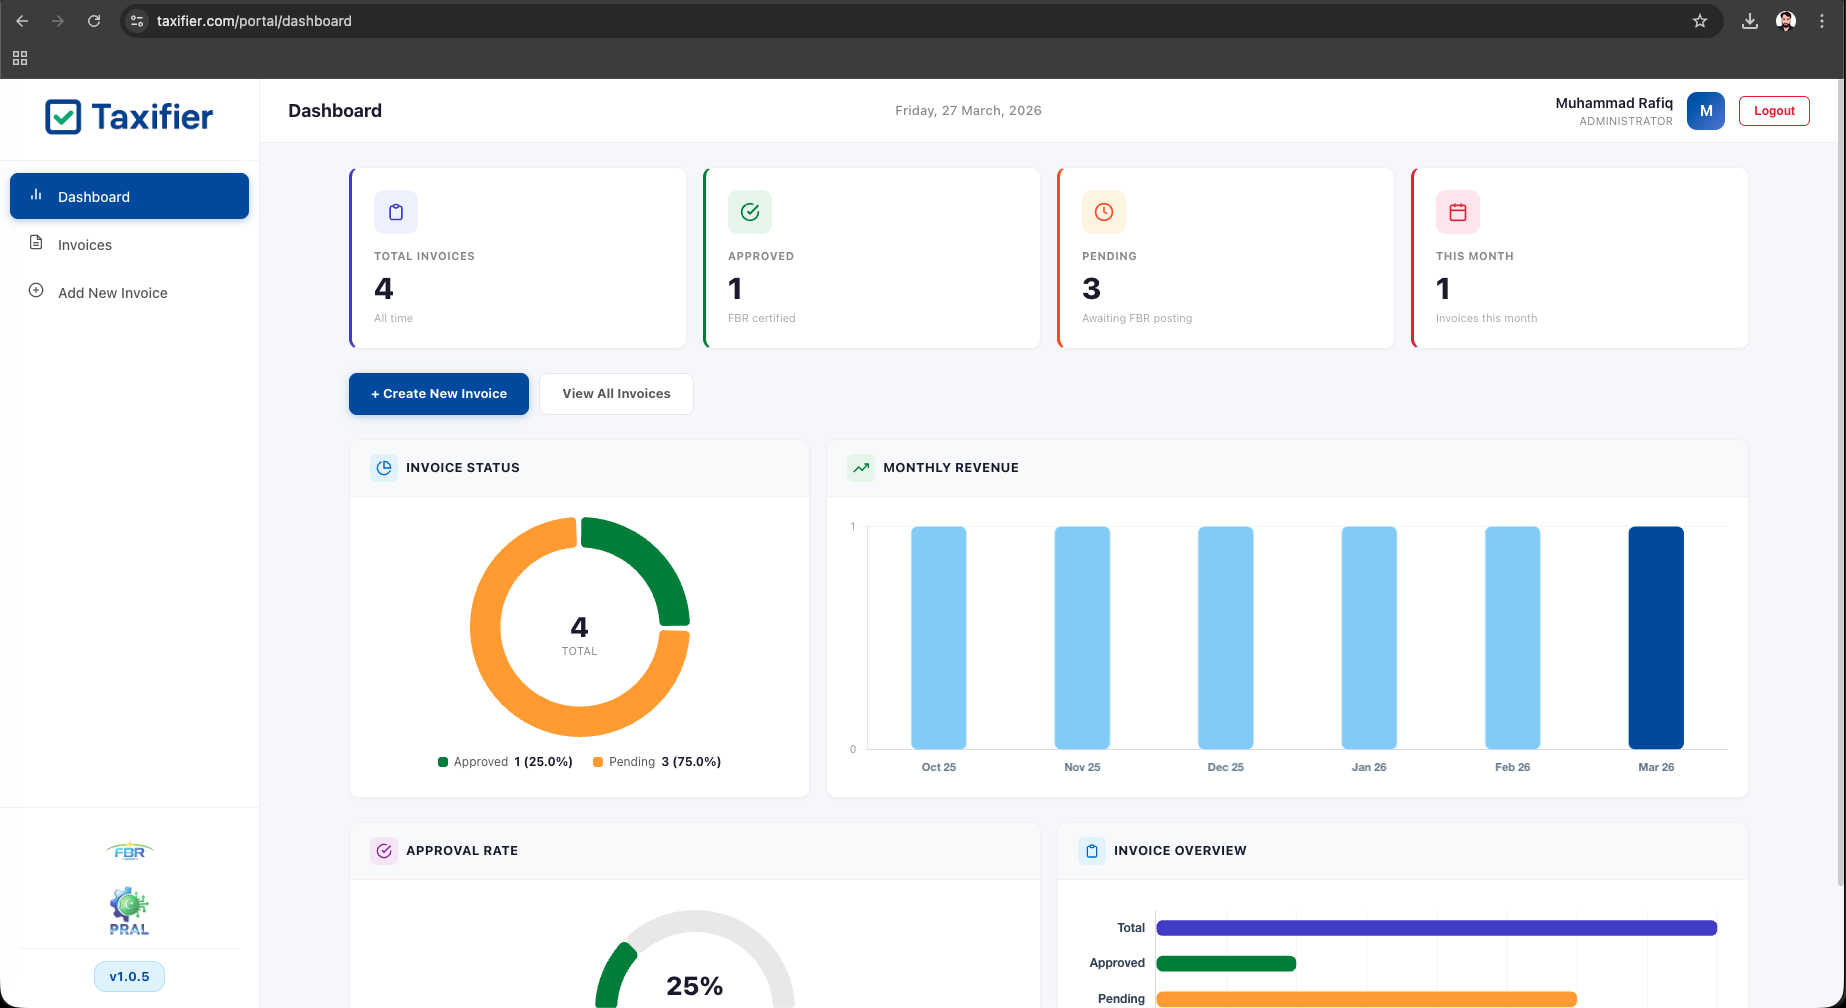Click the FBR logo in sidebar

point(129,850)
